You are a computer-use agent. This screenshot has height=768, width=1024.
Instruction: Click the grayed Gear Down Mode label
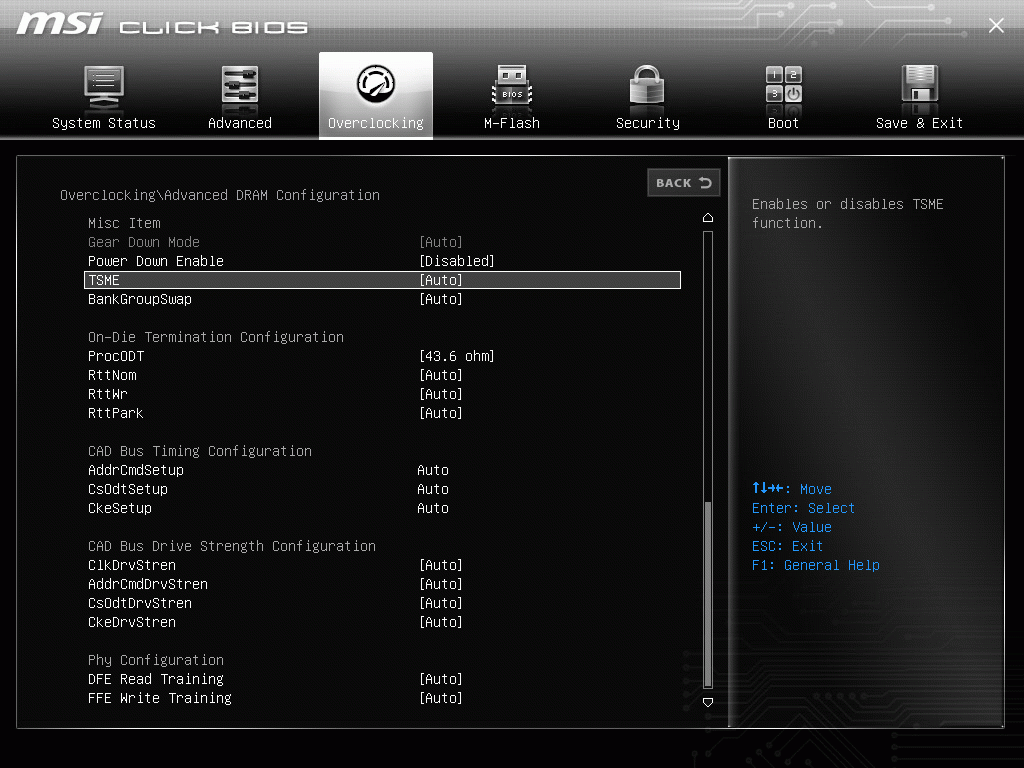pos(144,242)
